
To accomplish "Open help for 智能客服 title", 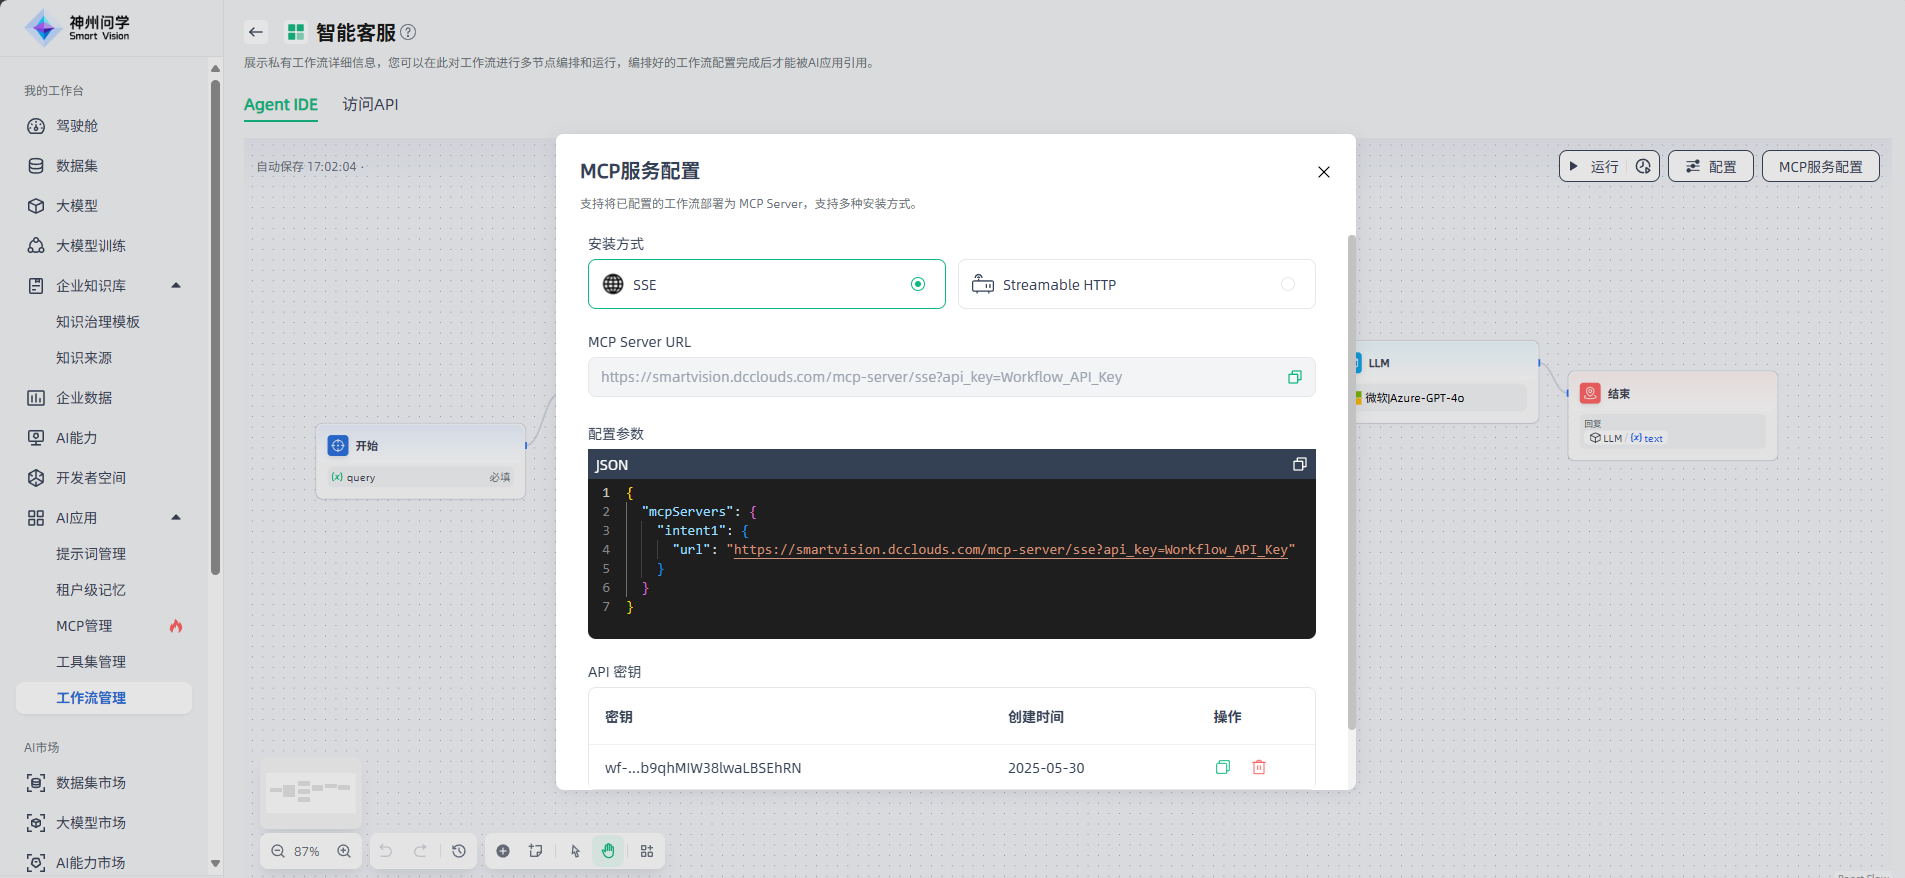I will pos(408,32).
